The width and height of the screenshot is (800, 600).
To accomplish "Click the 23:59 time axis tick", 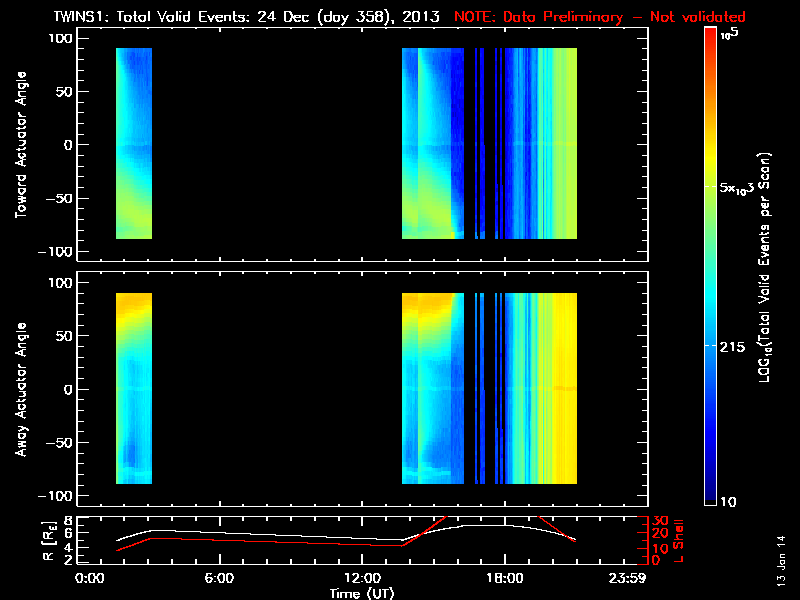I will point(628,578).
